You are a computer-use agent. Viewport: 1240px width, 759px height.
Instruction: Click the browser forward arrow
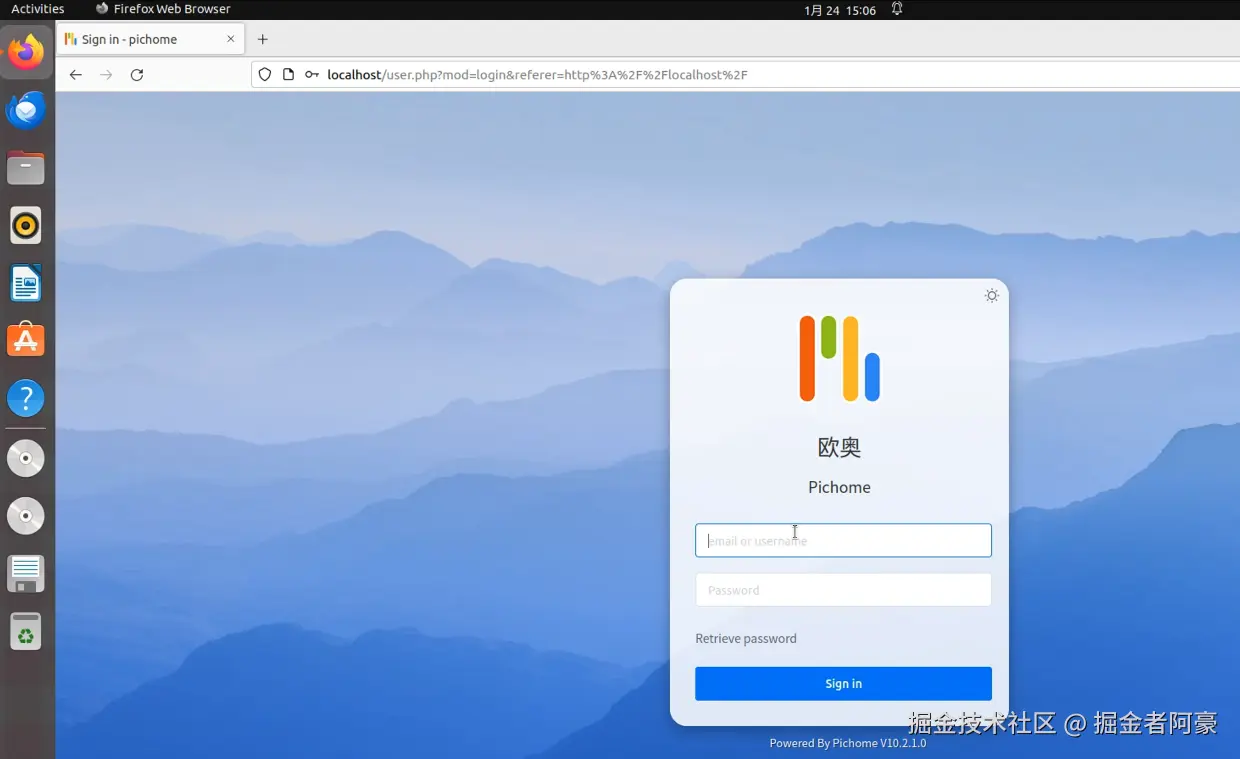tap(106, 75)
